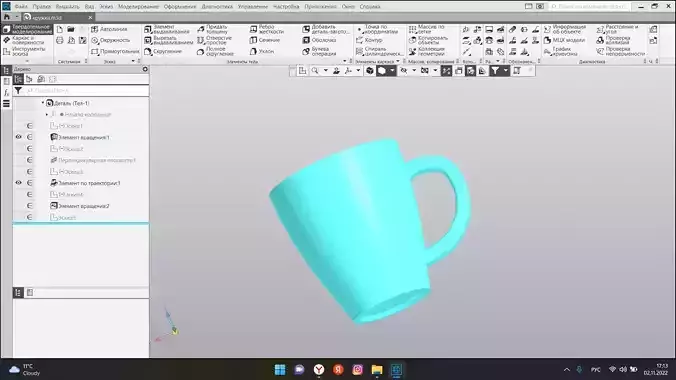Click Отверстие простое hole tool
676x380 pixels.
point(215,40)
